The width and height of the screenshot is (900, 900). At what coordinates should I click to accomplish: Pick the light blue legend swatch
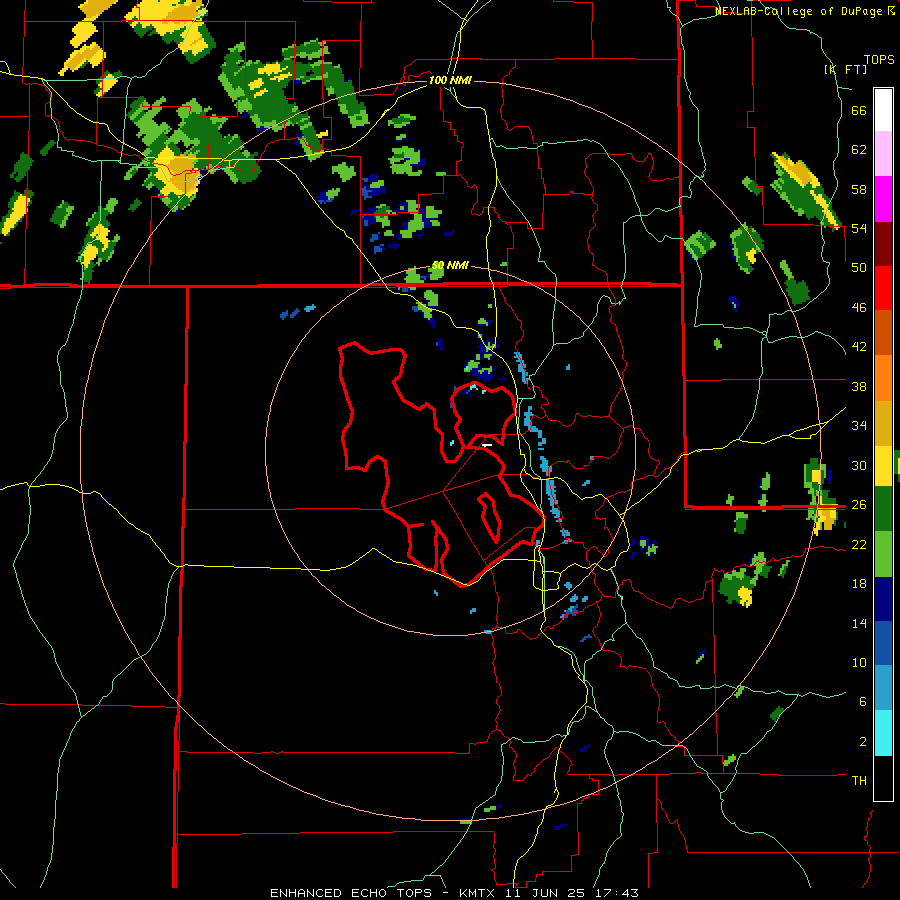(x=883, y=688)
